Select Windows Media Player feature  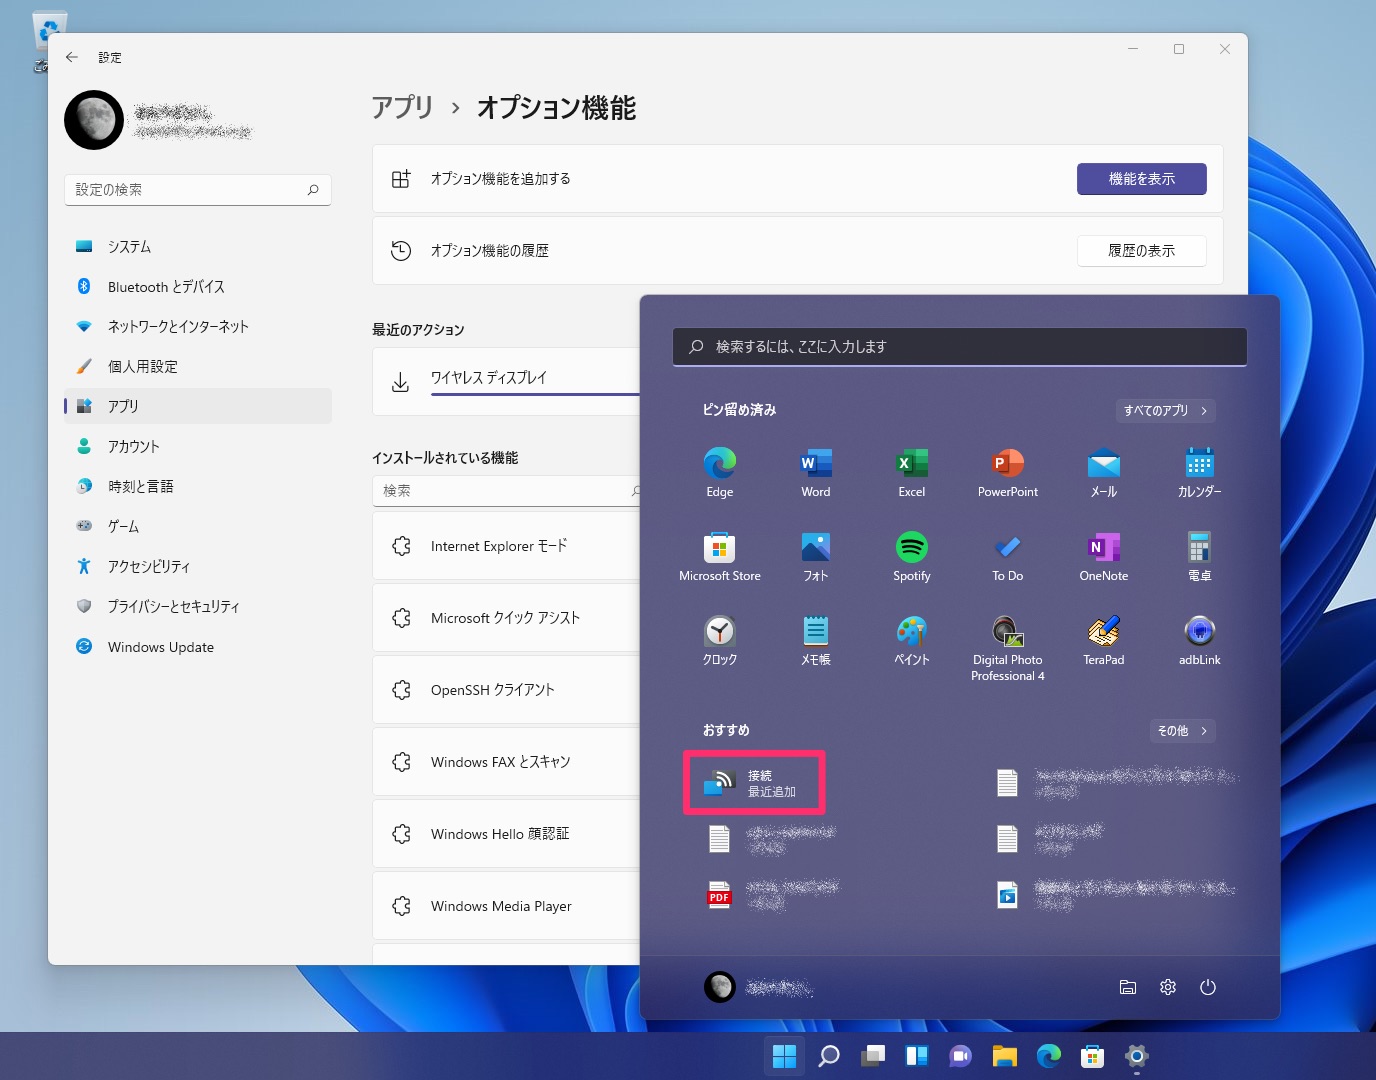(507, 906)
